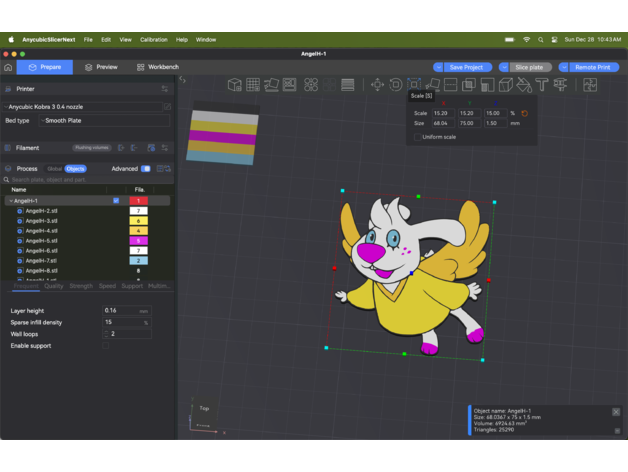This screenshot has width=628, height=472.
Task: Open the Support painting tool
Action: 487,85
